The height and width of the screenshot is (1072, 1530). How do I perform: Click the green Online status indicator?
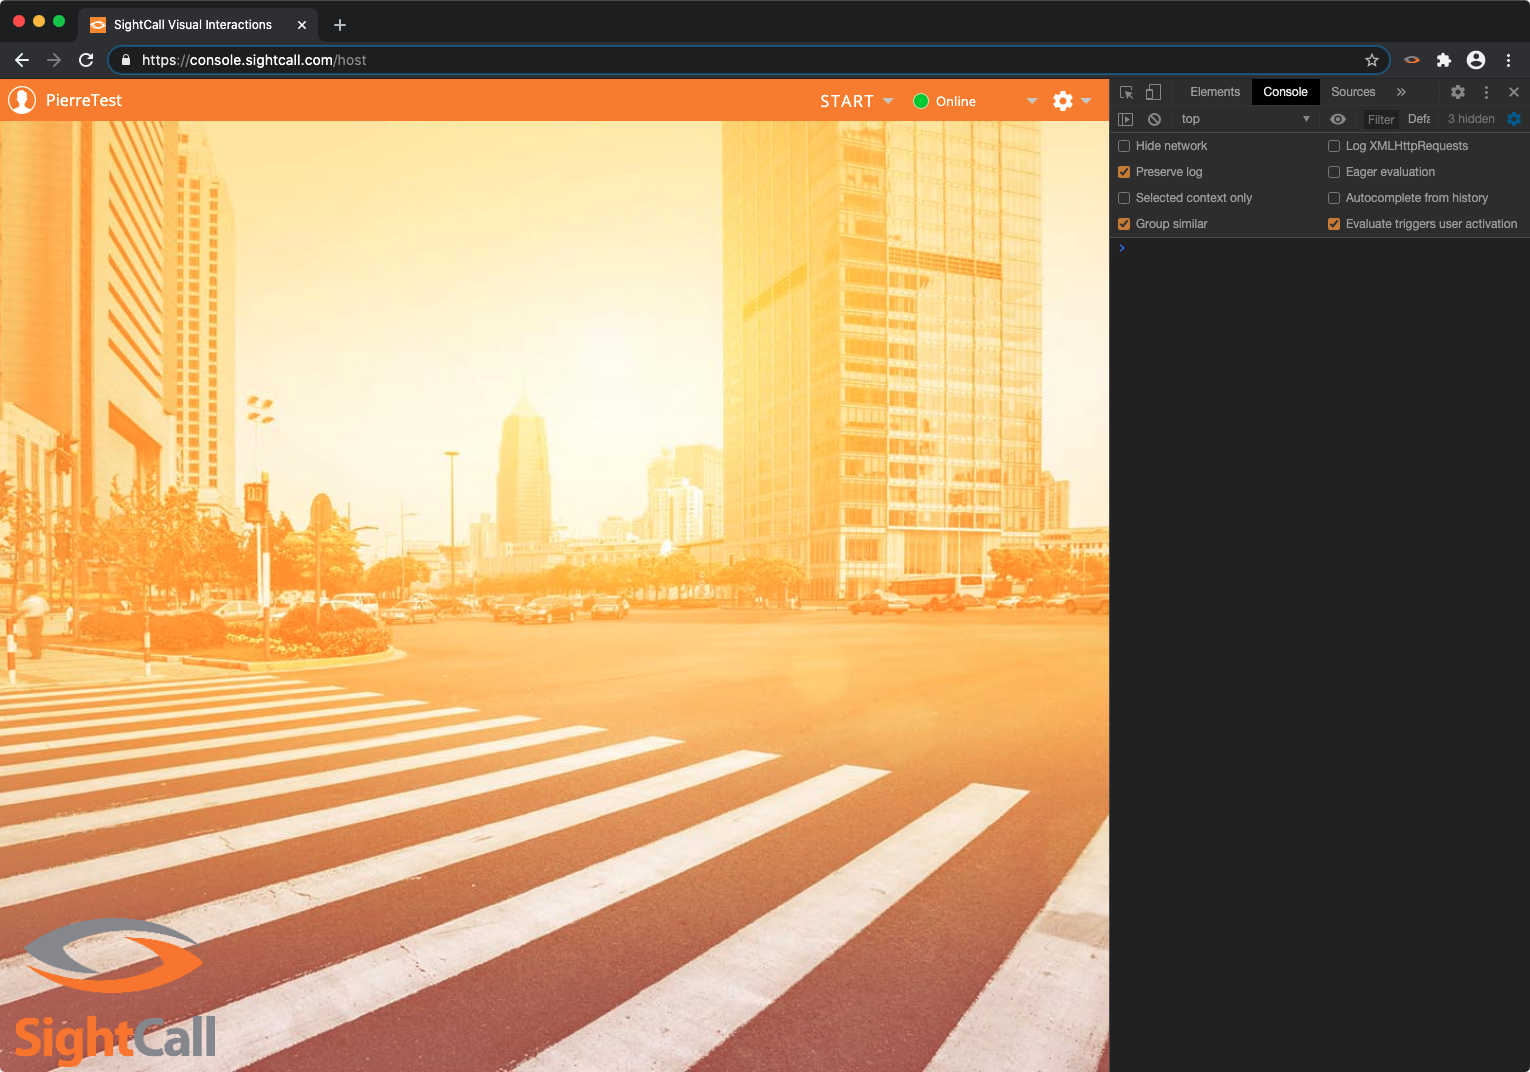tap(921, 101)
